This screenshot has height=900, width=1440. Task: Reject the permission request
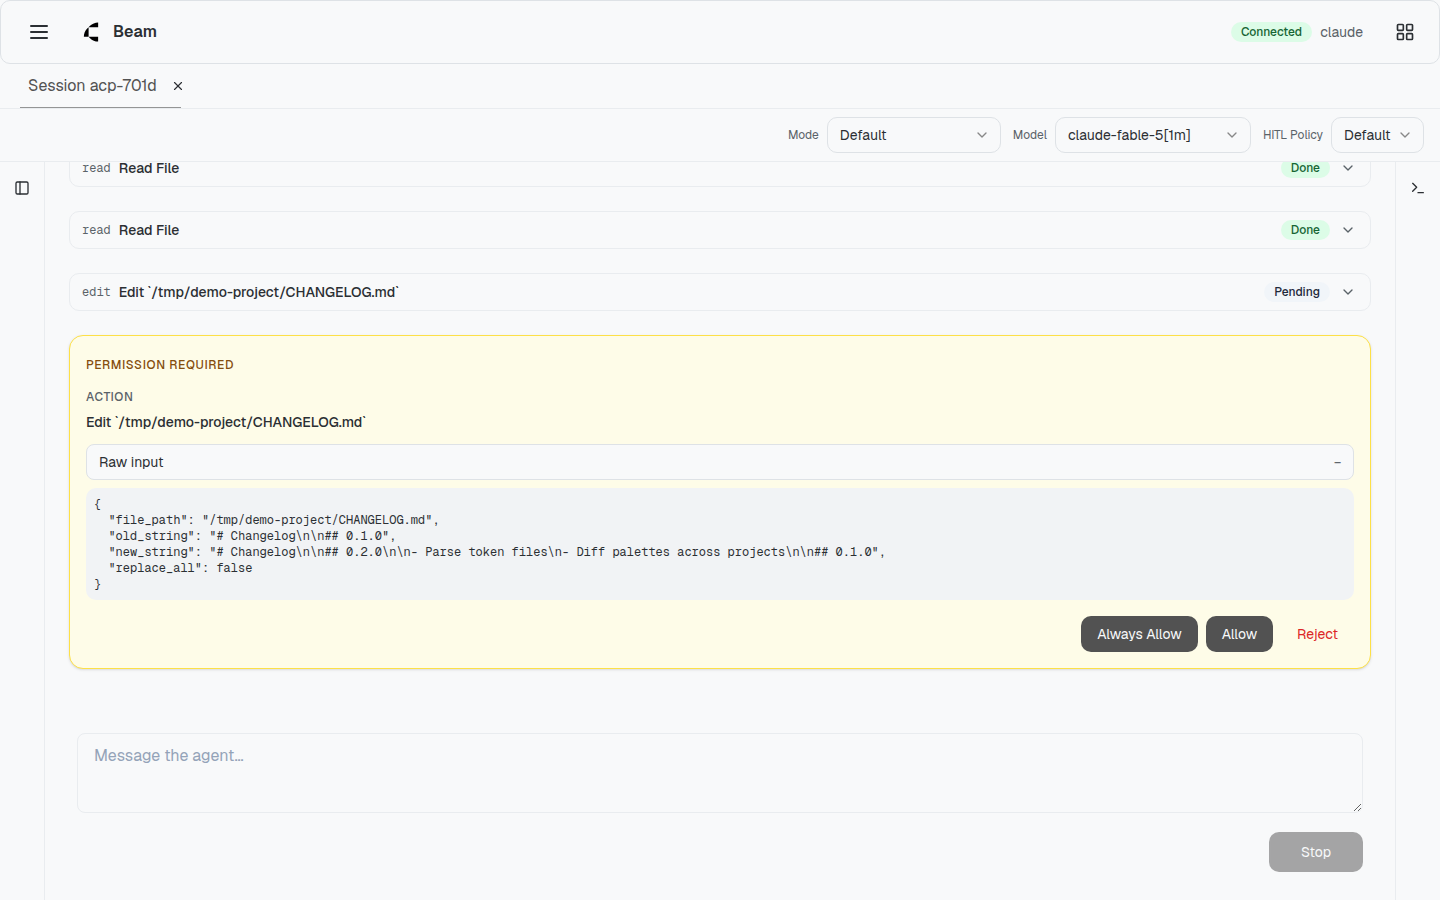coord(1317,634)
